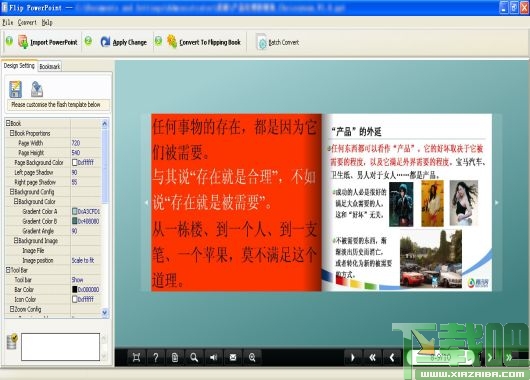
Task: Switch to the Bookmark tab
Action: tap(50, 67)
